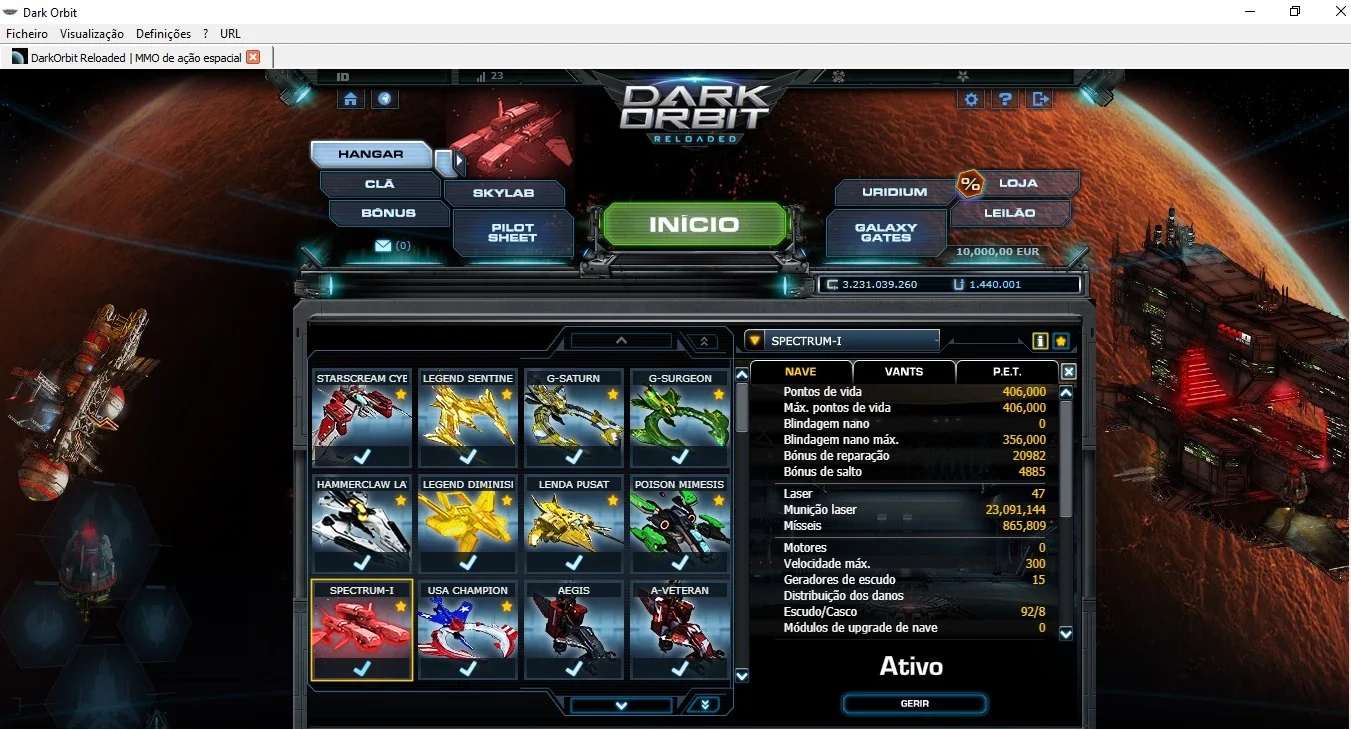Open the SKYLAB section
The image size is (1351, 730).
504,193
